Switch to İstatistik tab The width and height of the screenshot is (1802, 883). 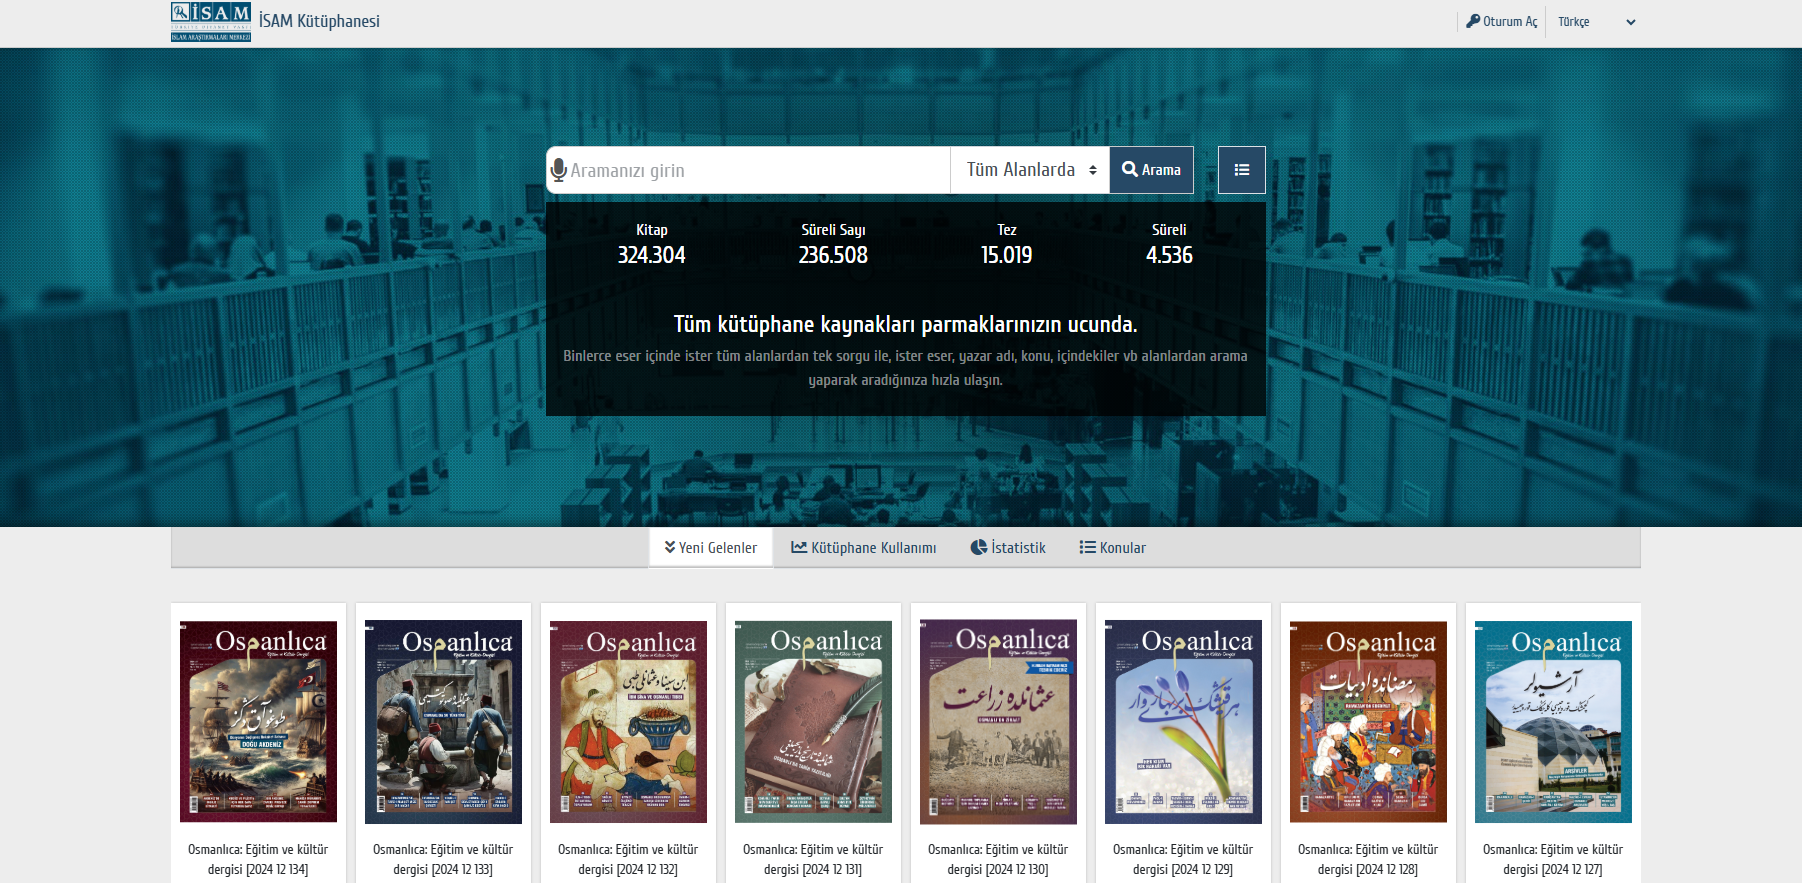(x=1008, y=548)
